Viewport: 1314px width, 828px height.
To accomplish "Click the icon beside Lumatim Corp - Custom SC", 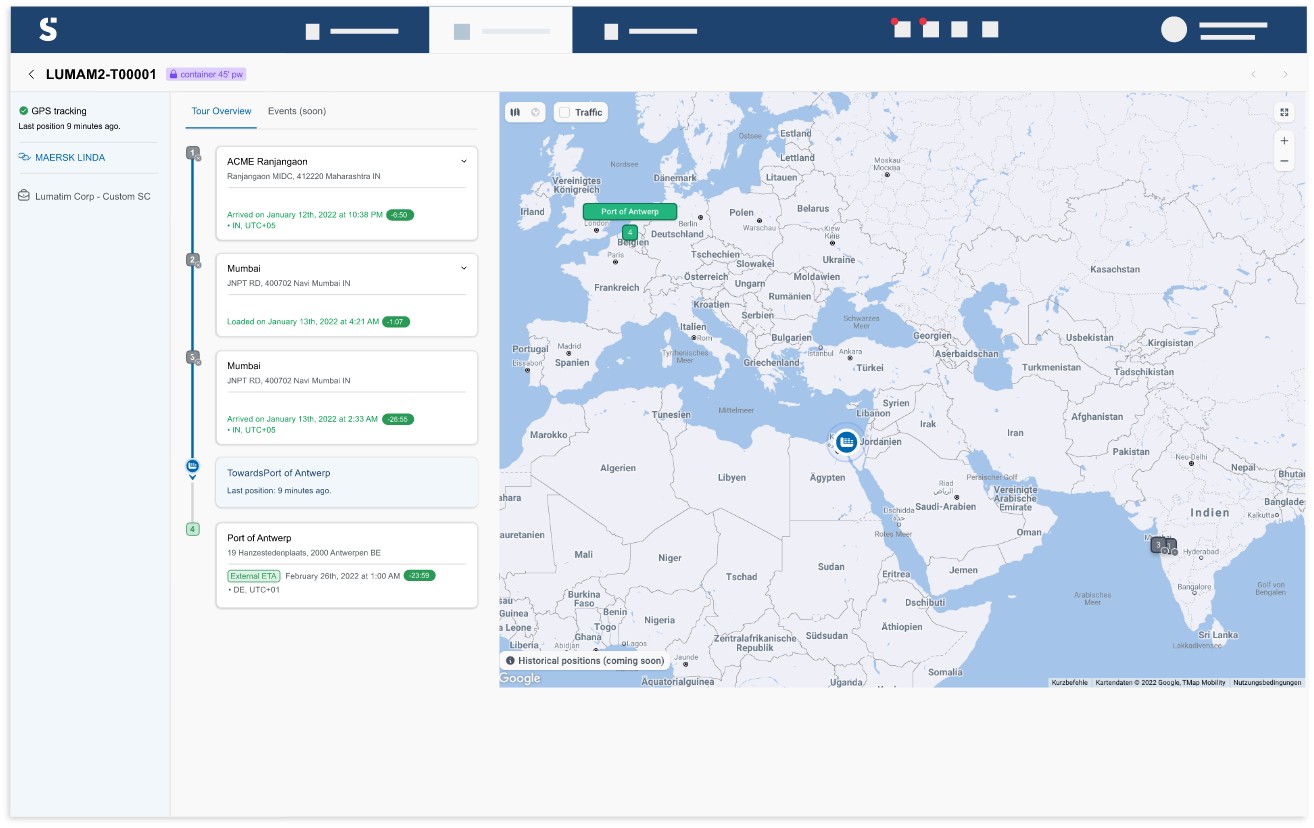I will point(24,196).
